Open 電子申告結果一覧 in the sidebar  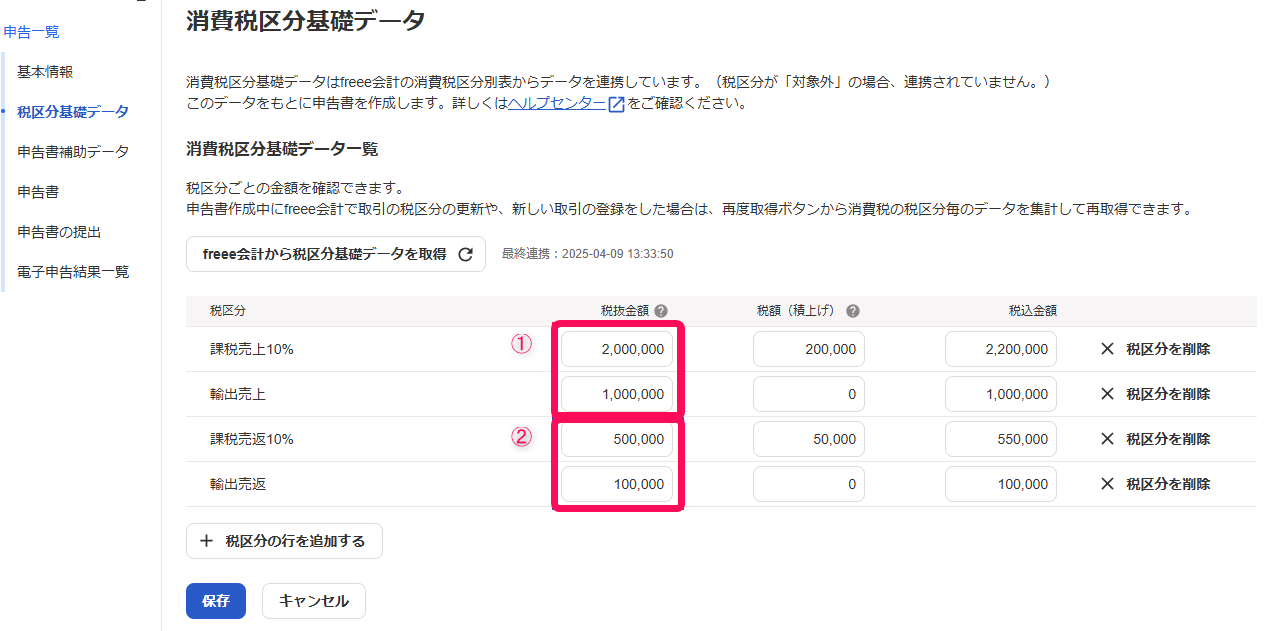[x=73, y=272]
